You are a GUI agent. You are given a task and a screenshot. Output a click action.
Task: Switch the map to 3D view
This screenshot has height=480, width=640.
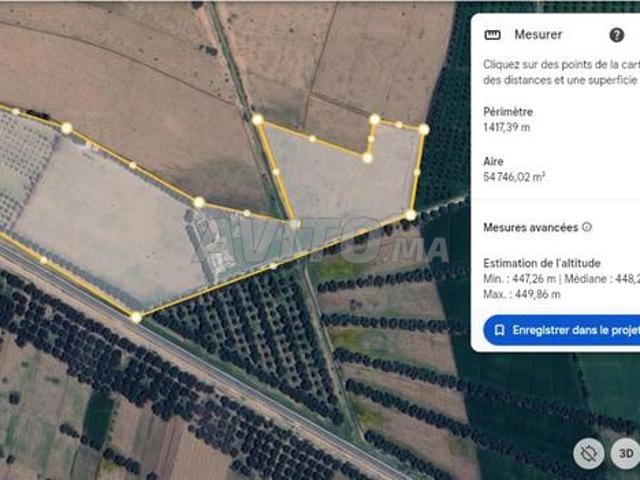pyautogui.click(x=625, y=453)
